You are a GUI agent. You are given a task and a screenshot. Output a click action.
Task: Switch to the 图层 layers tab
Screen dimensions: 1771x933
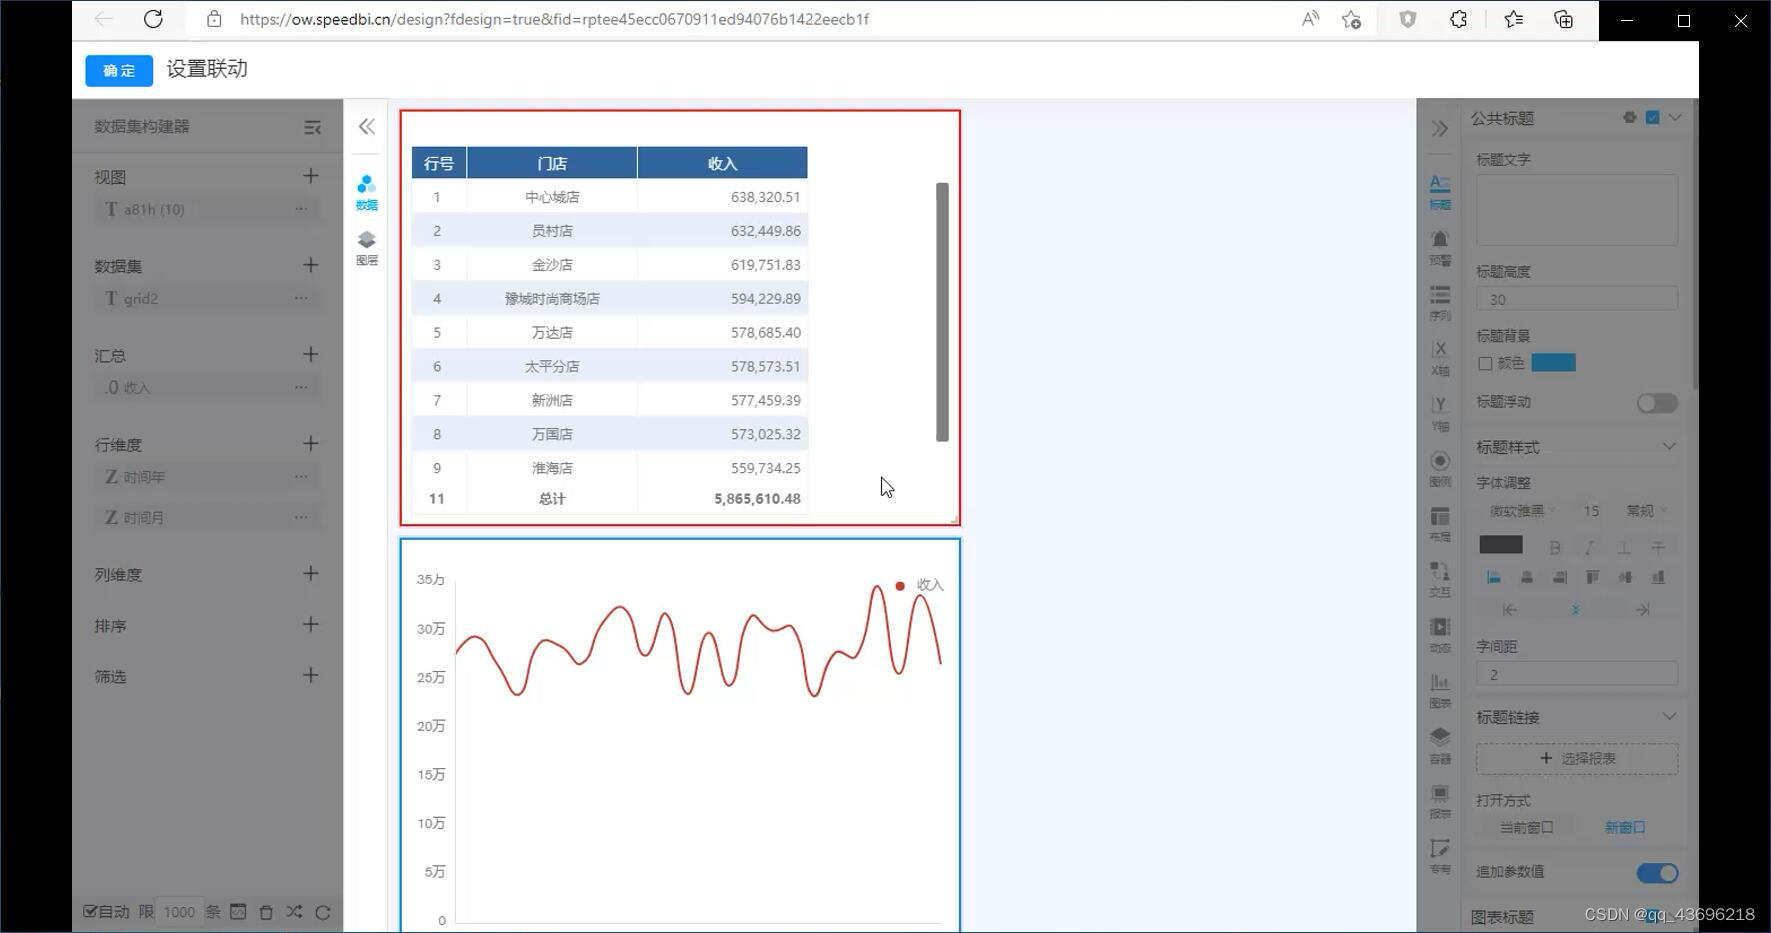click(x=367, y=248)
